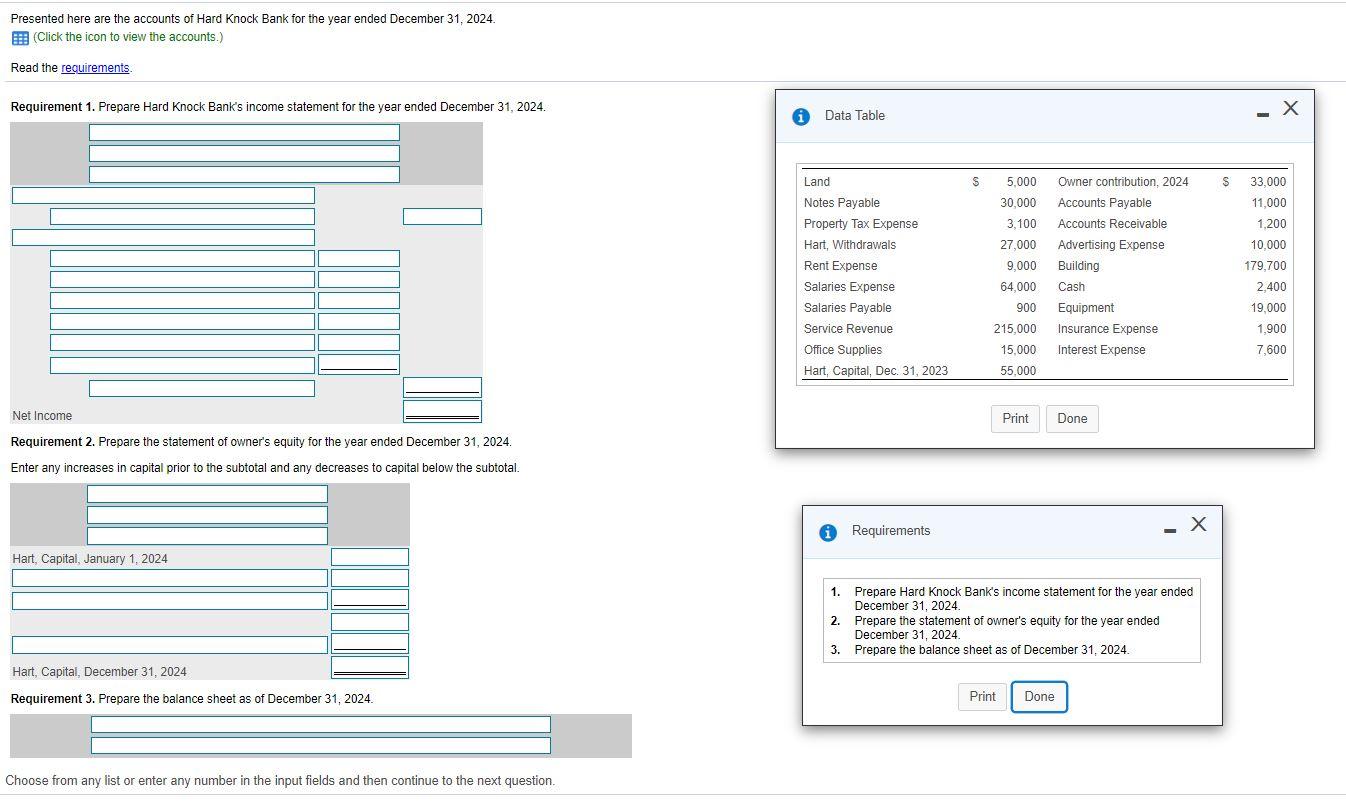The height and width of the screenshot is (811, 1346).
Task: Click the 'Cash' account label
Action: click(x=1071, y=287)
